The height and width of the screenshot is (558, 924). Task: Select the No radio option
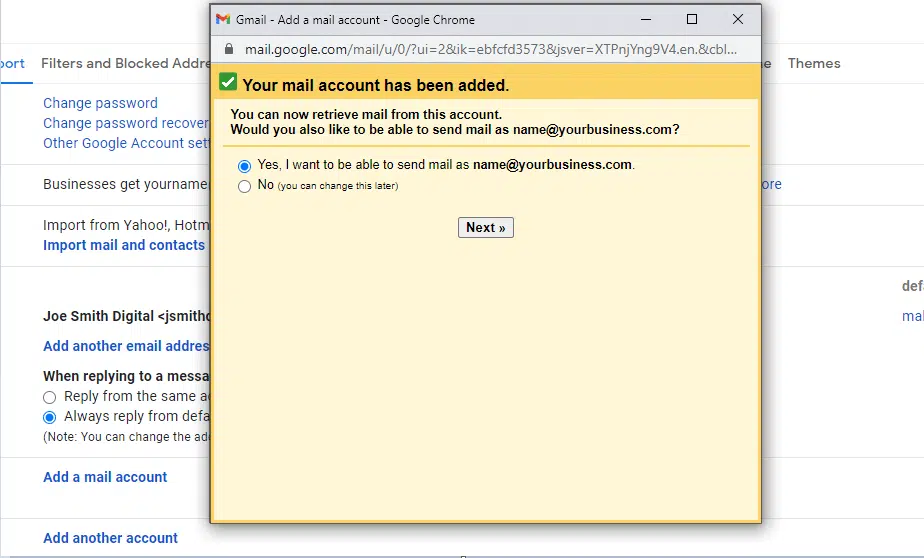[x=245, y=186]
